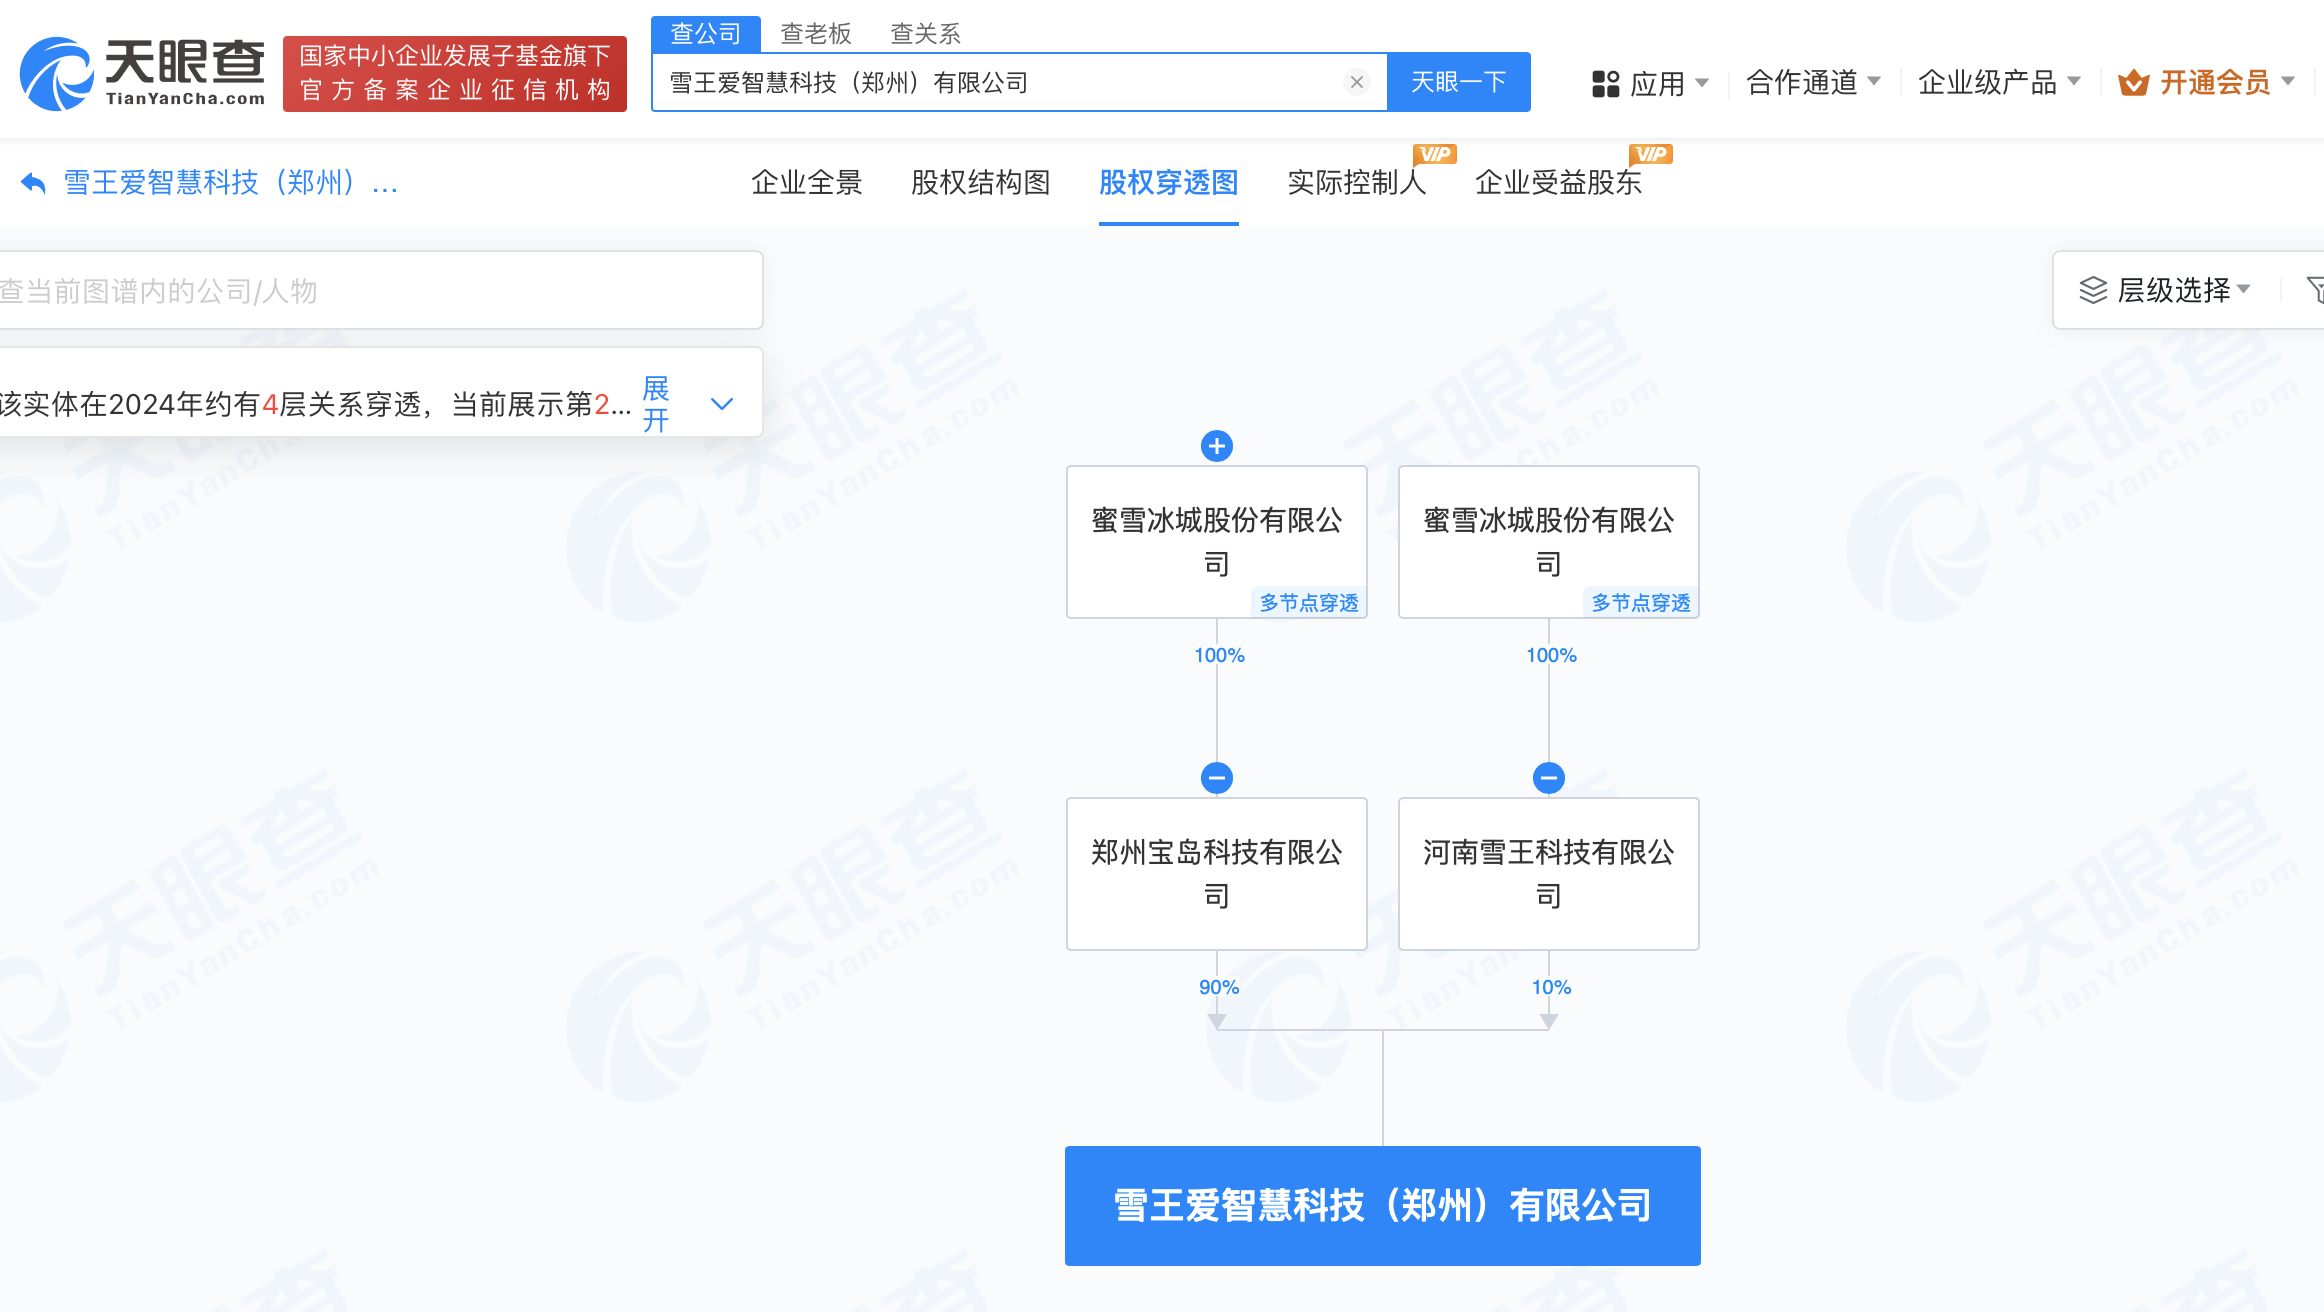This screenshot has height=1312, width=2324.
Task: Click the 90% shareholding label
Action: click(x=1219, y=987)
